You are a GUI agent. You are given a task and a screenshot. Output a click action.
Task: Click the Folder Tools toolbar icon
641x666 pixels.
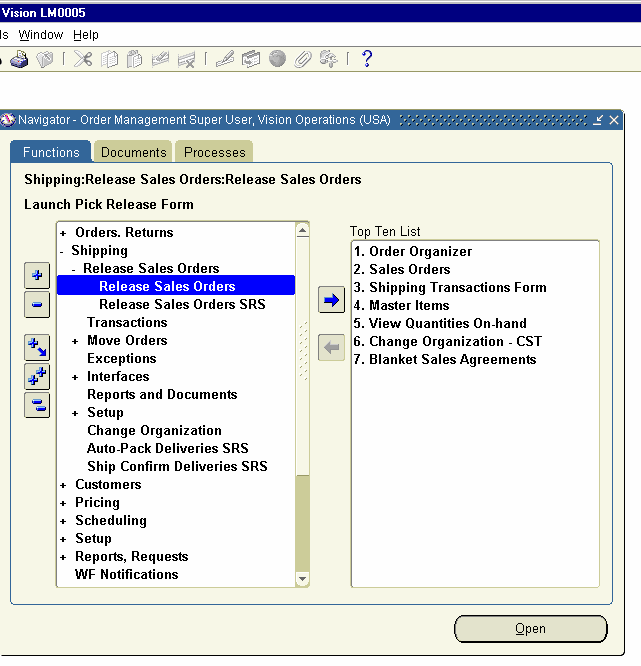click(x=329, y=59)
